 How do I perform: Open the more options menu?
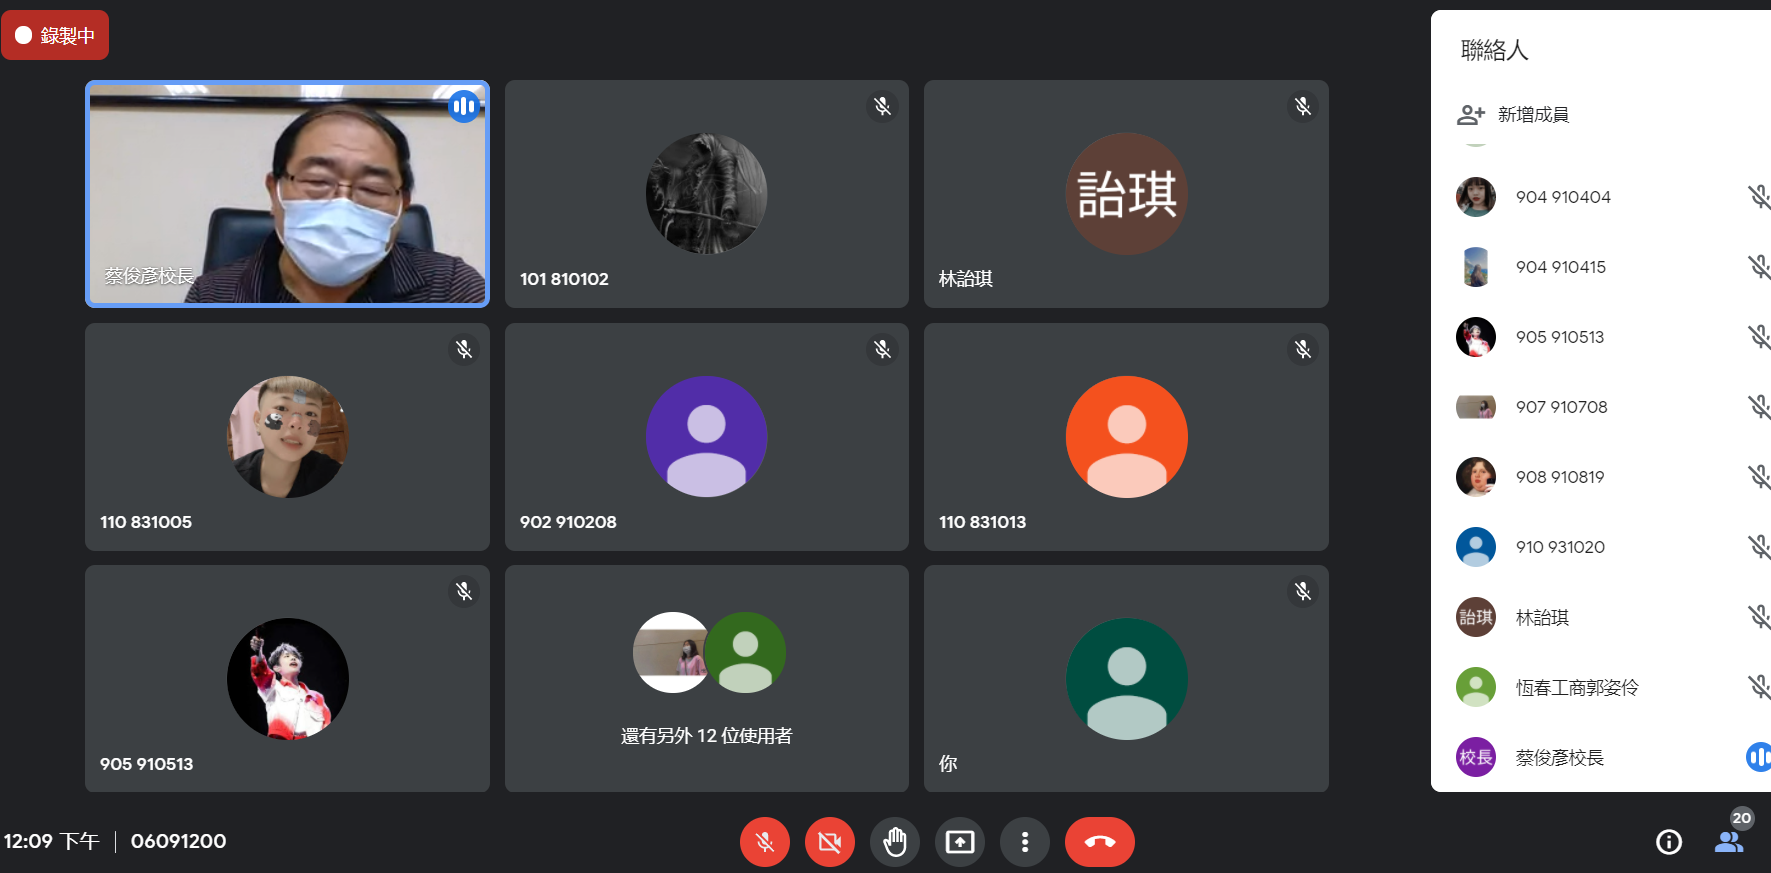1025,842
